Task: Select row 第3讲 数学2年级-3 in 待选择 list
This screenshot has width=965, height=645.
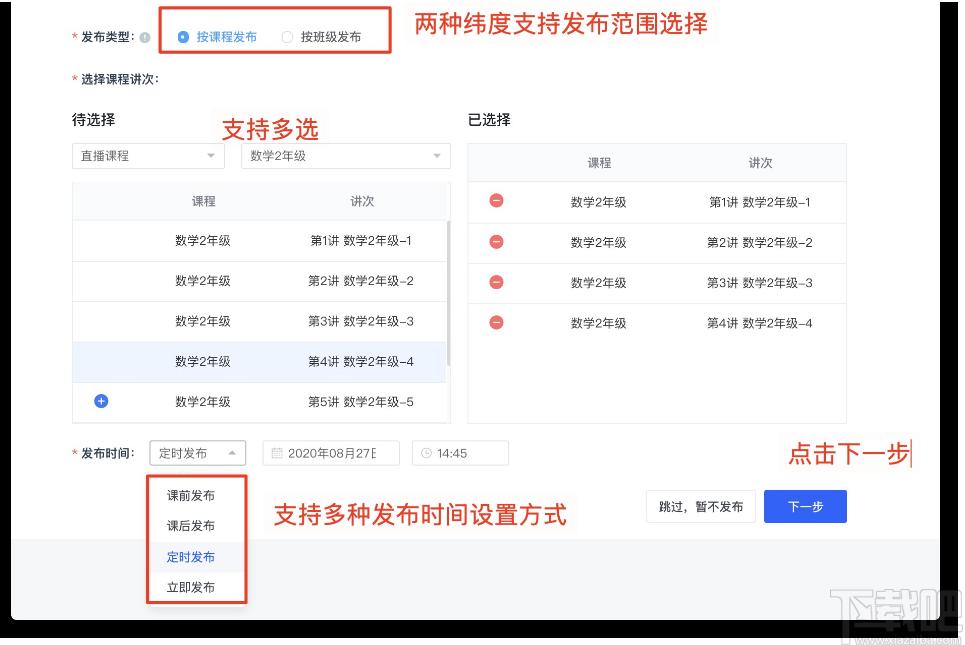Action: coord(259,321)
